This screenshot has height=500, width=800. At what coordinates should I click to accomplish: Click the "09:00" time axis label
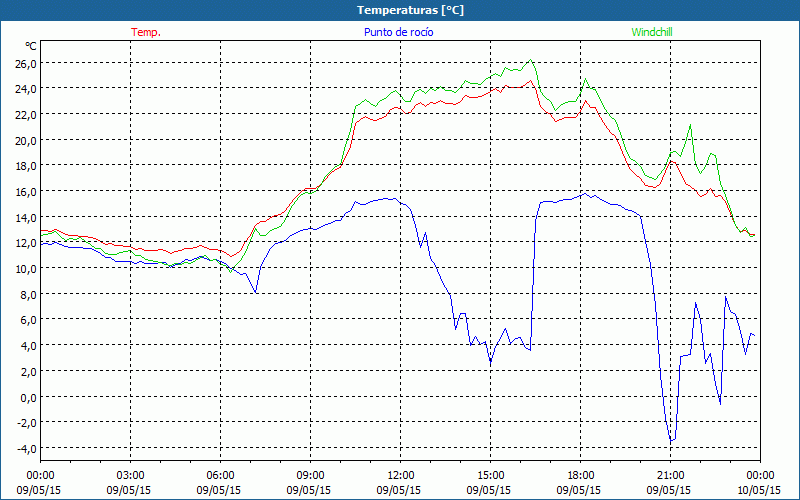coord(310,476)
